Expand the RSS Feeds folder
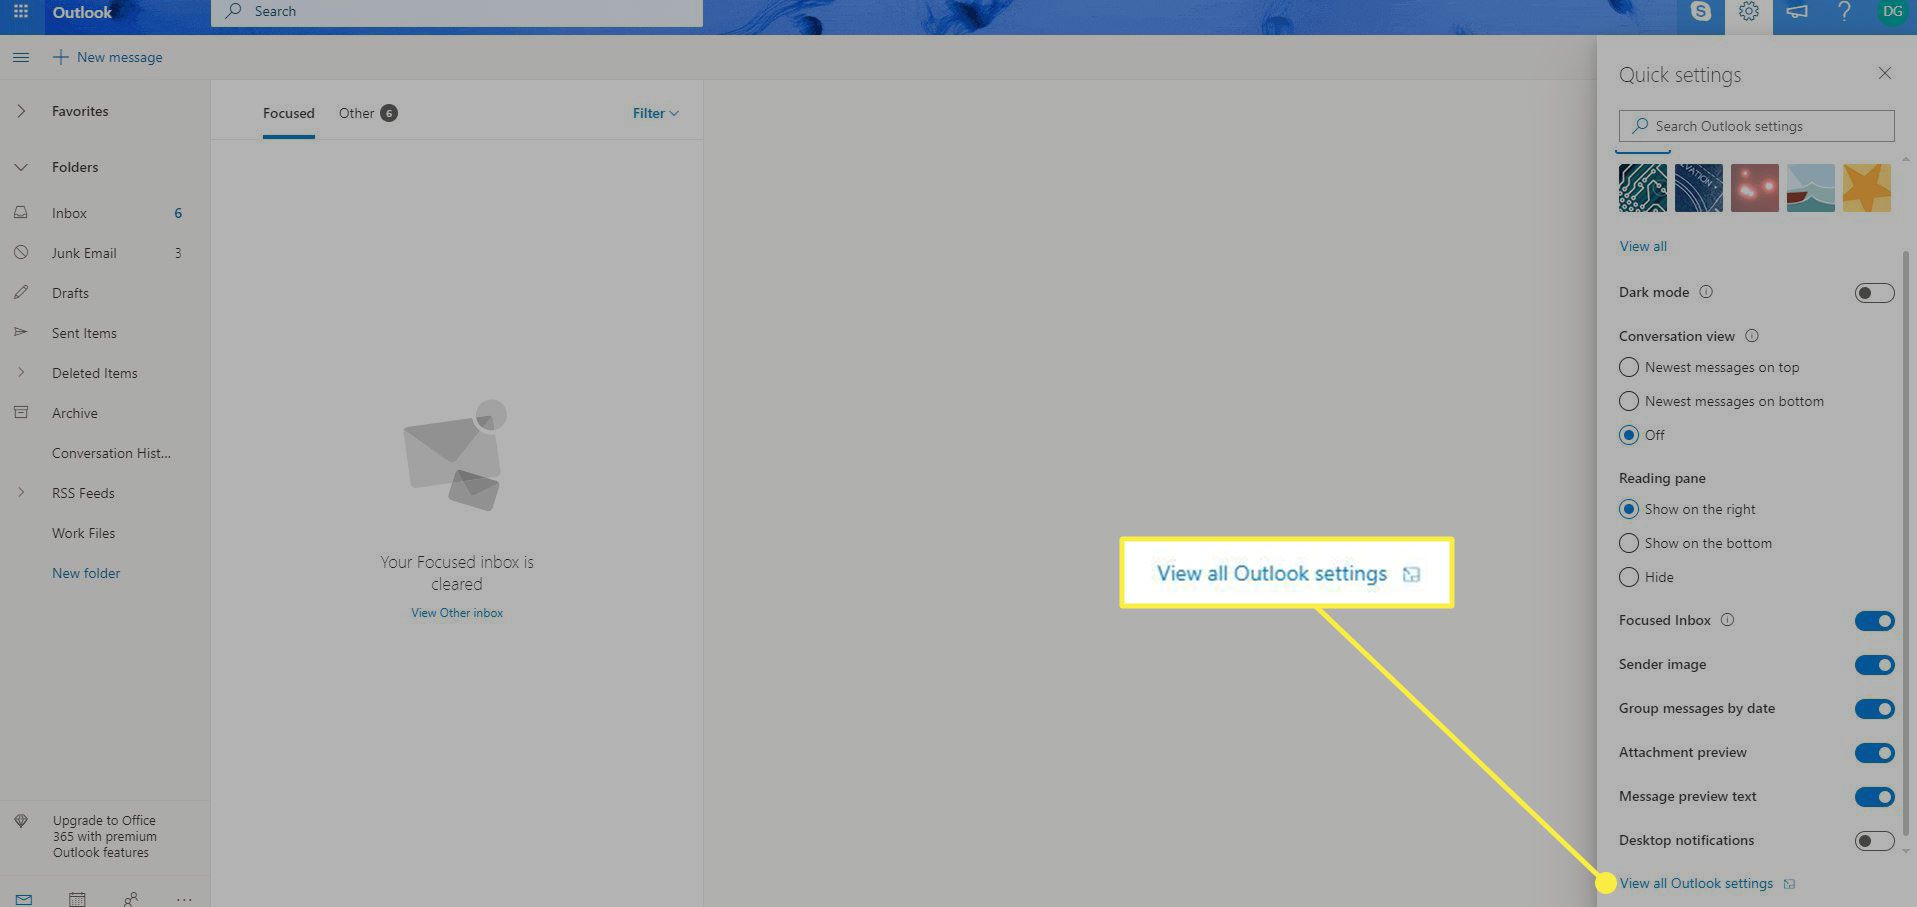 point(21,493)
